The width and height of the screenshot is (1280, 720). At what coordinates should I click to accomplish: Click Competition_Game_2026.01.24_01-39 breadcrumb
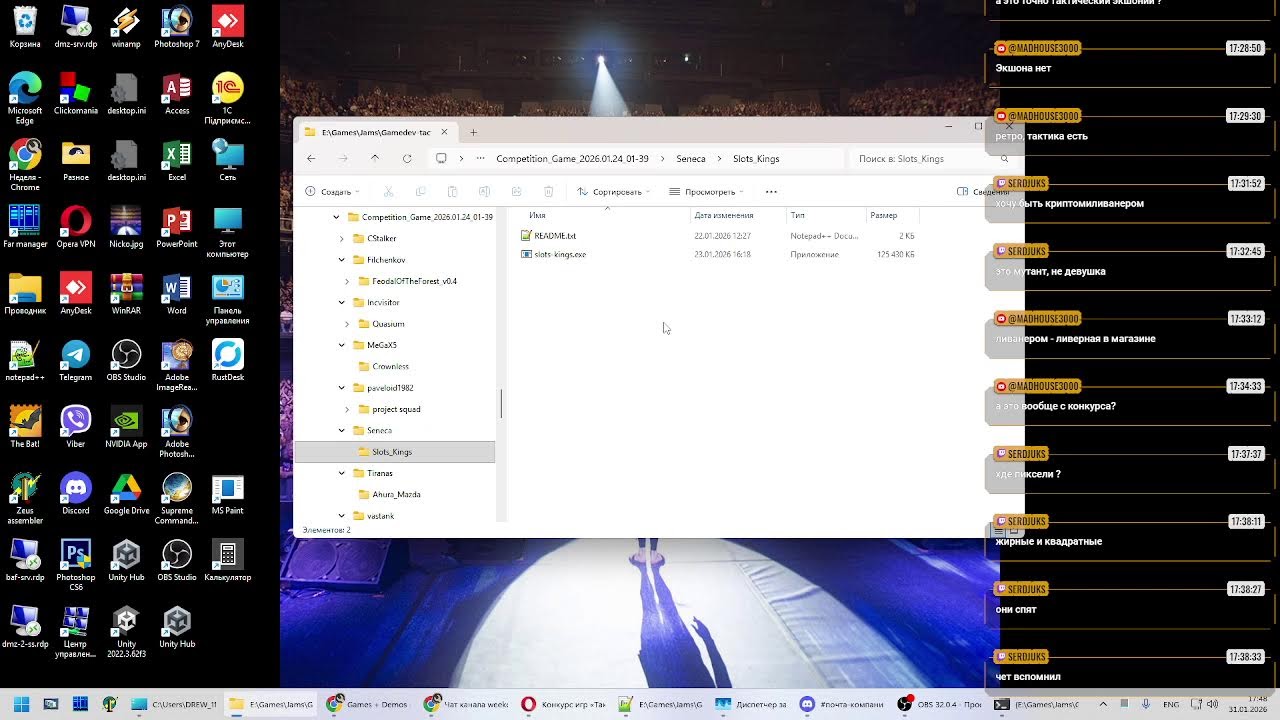pyautogui.click(x=572, y=158)
